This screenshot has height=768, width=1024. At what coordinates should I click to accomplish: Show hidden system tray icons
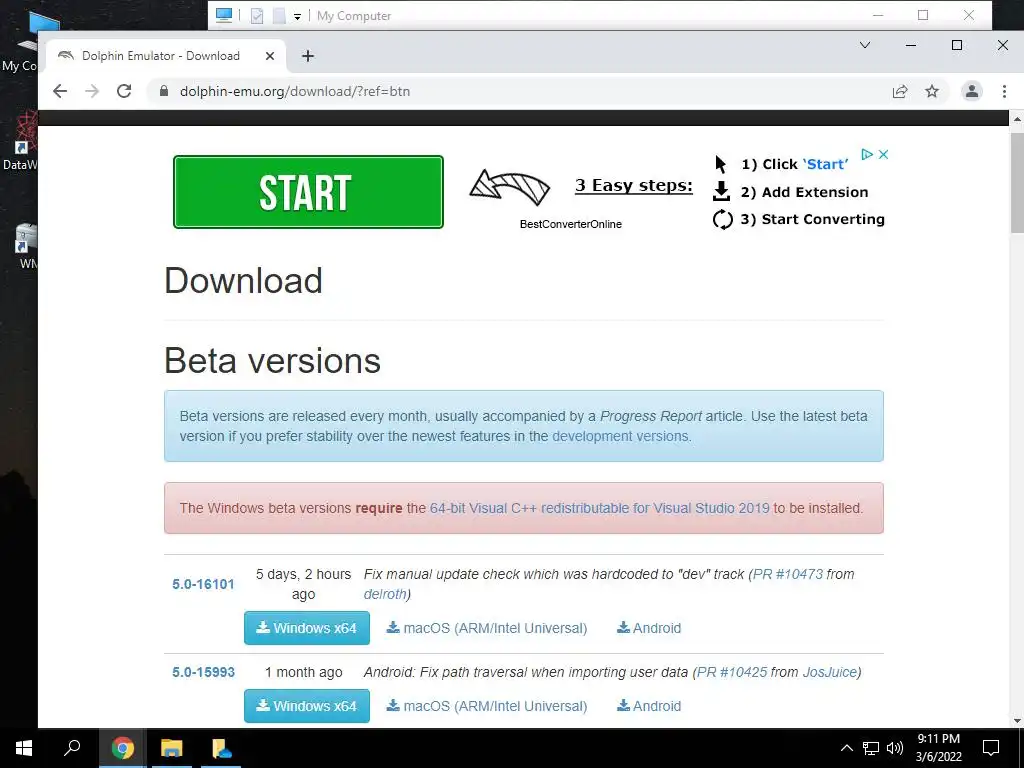[x=846, y=748]
